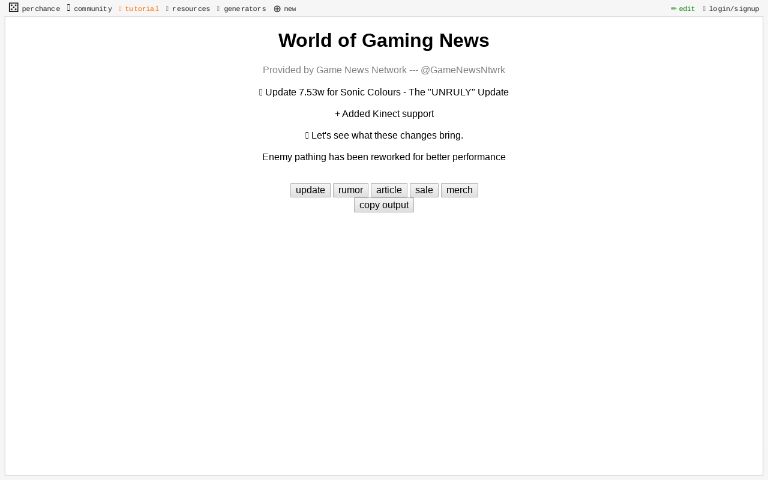Open the community link in the top bar
This screenshot has height=480, width=768.
[x=90, y=8]
